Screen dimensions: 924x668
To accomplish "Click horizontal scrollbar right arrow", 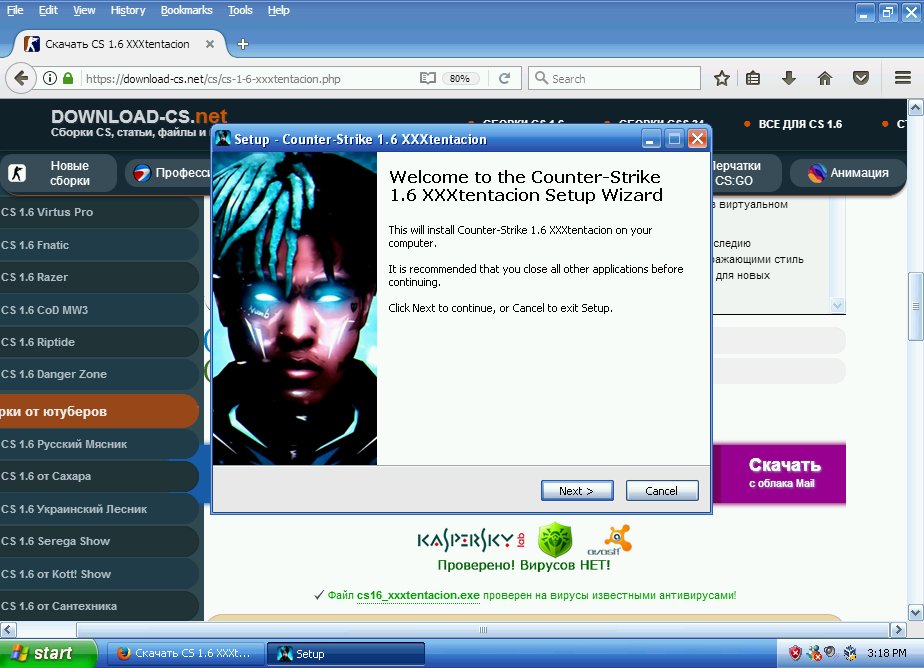I will [x=897, y=629].
